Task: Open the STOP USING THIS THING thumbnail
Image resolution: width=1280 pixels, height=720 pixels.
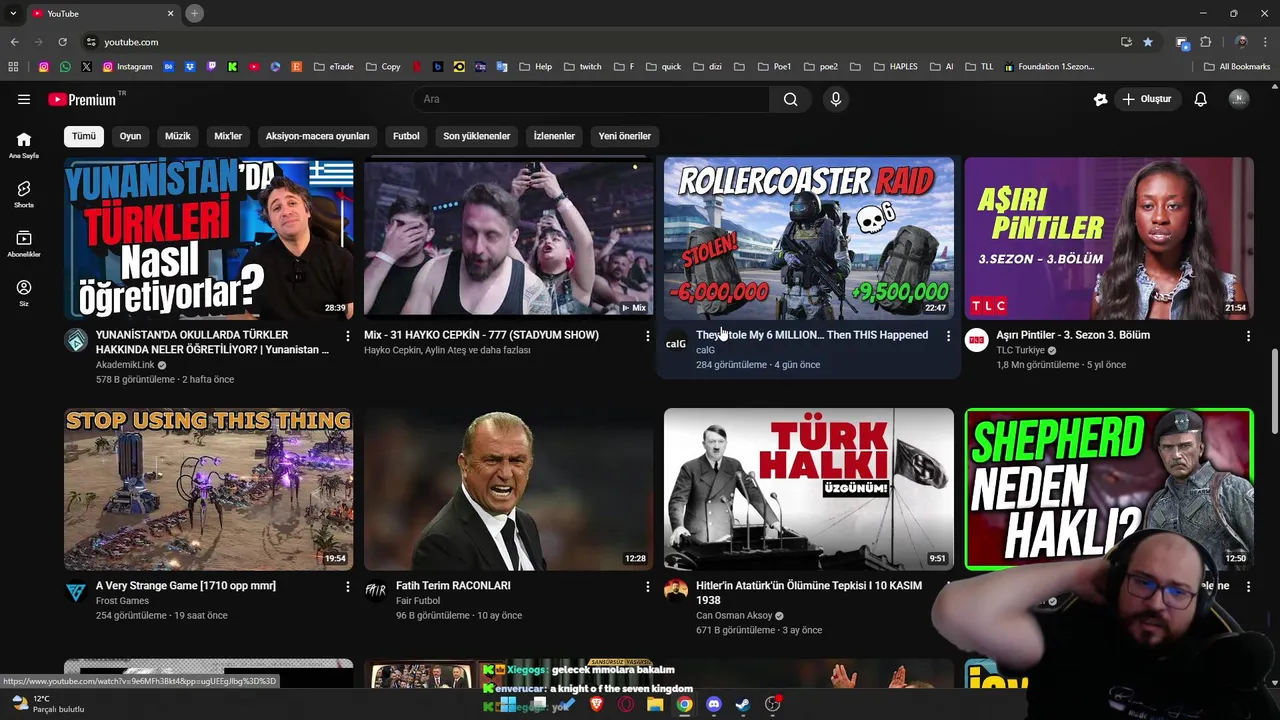Action: [208, 489]
